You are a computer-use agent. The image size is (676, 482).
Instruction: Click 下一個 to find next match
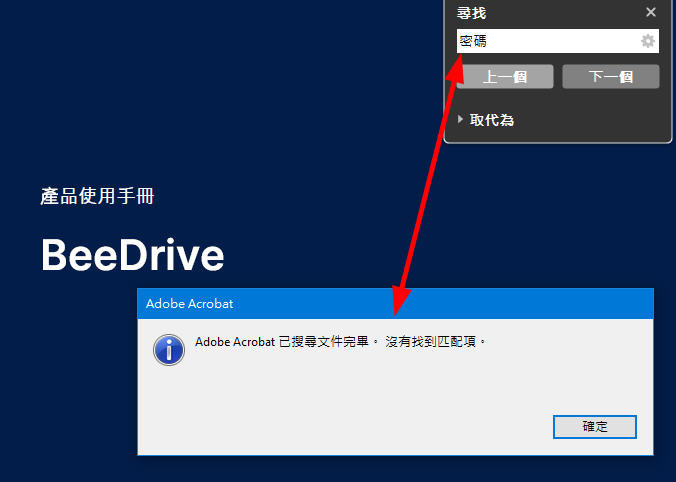pyautogui.click(x=611, y=77)
